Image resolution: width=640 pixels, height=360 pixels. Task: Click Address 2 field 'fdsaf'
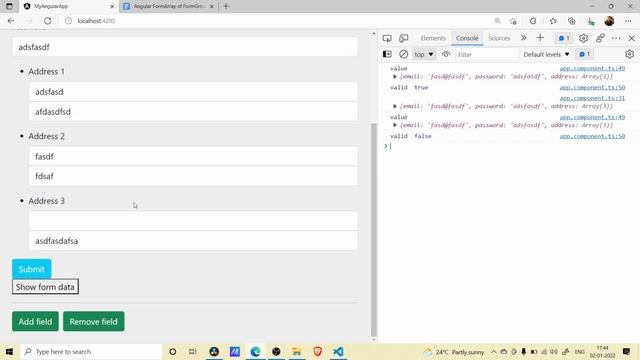[193, 176]
